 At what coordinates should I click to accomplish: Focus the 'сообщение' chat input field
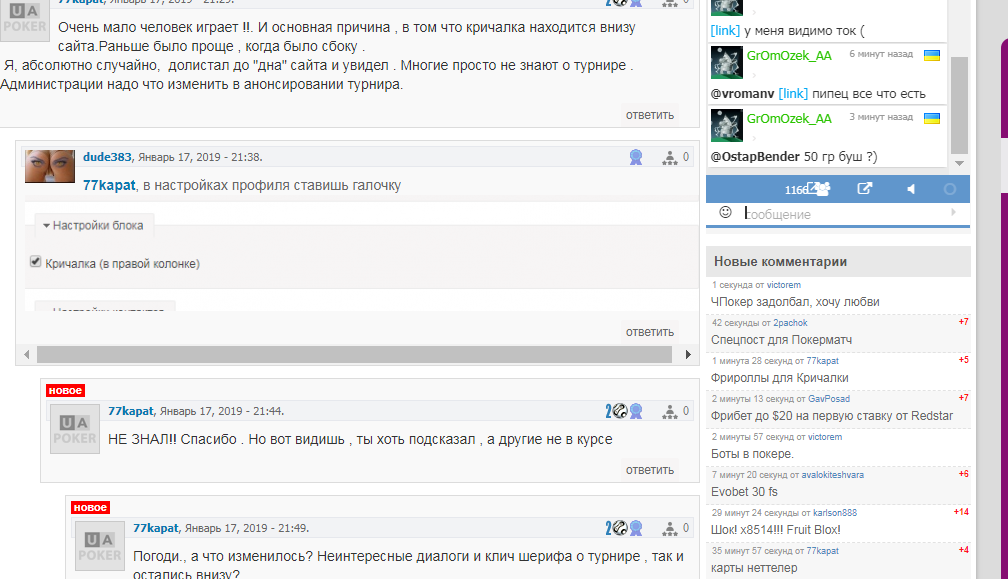842,214
